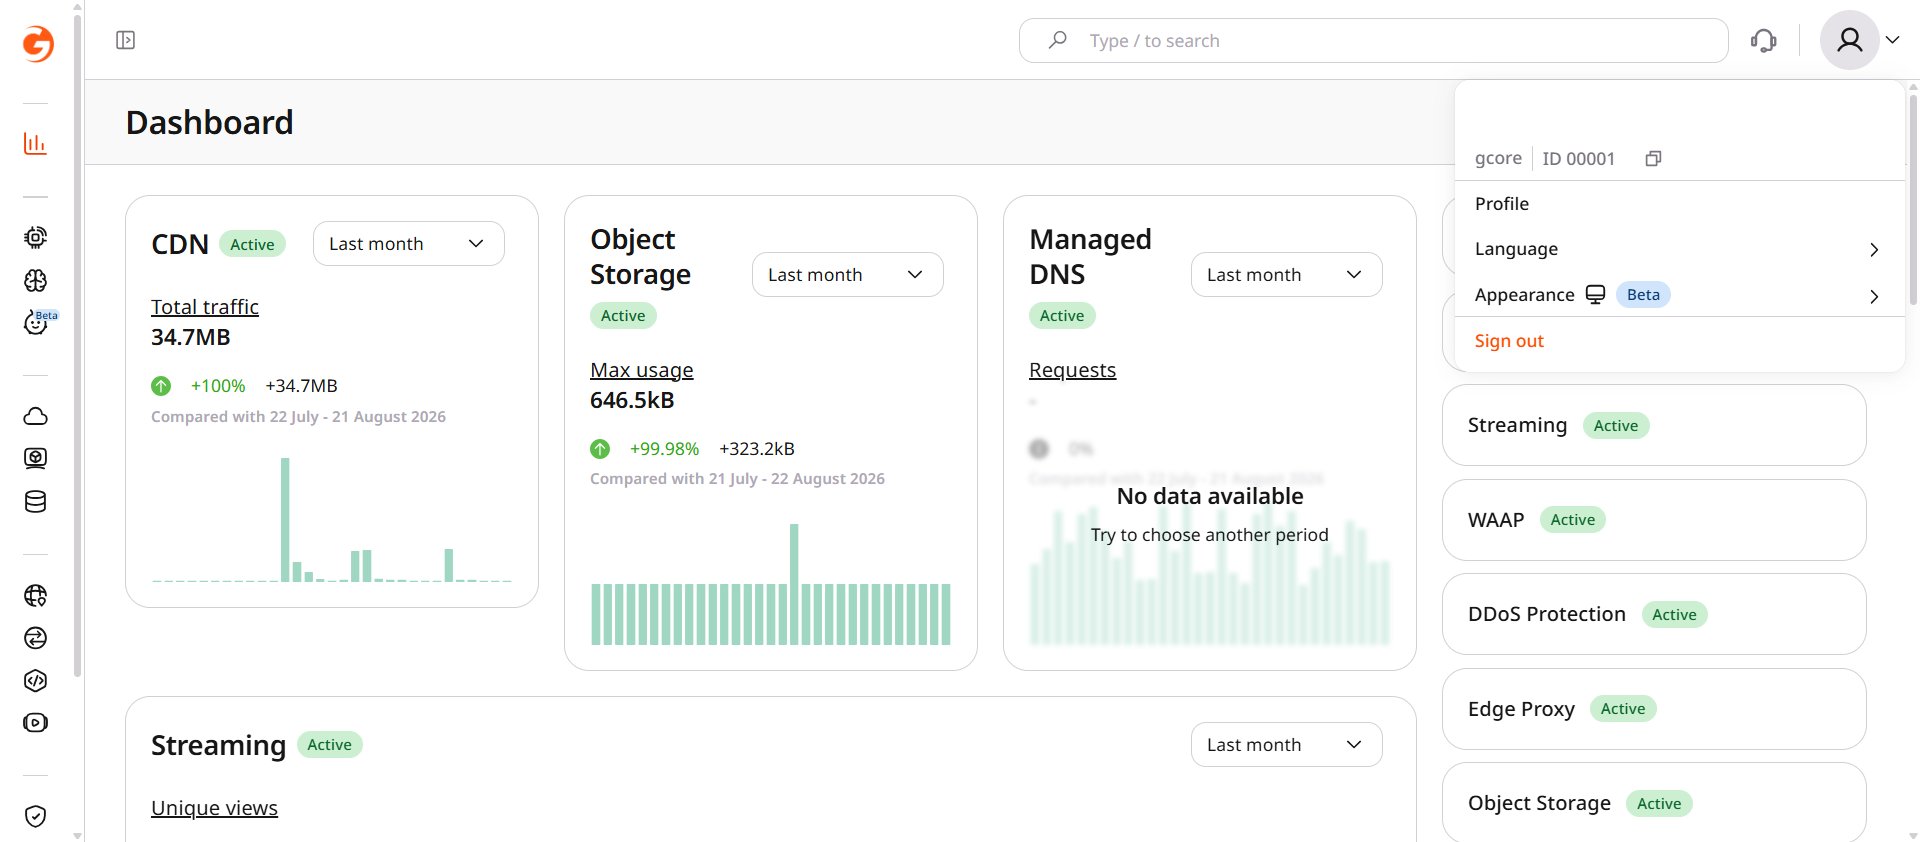Viewport: 1920px width, 842px height.
Task: Open the cloud icon in the sidebar
Action: click(x=35, y=416)
